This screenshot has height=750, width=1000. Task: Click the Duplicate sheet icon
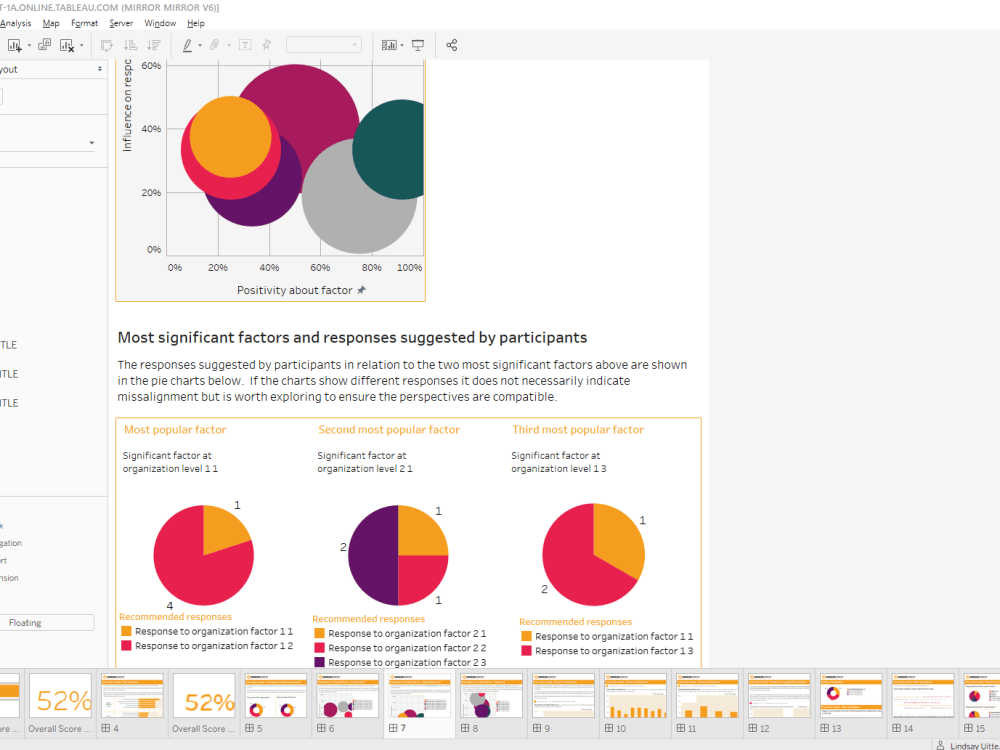(x=45, y=45)
